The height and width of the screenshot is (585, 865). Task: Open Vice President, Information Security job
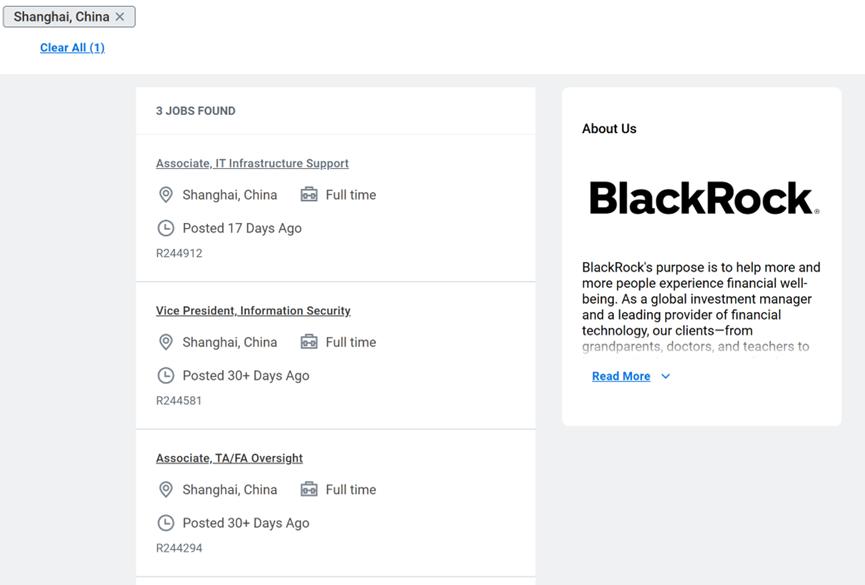pos(253,311)
